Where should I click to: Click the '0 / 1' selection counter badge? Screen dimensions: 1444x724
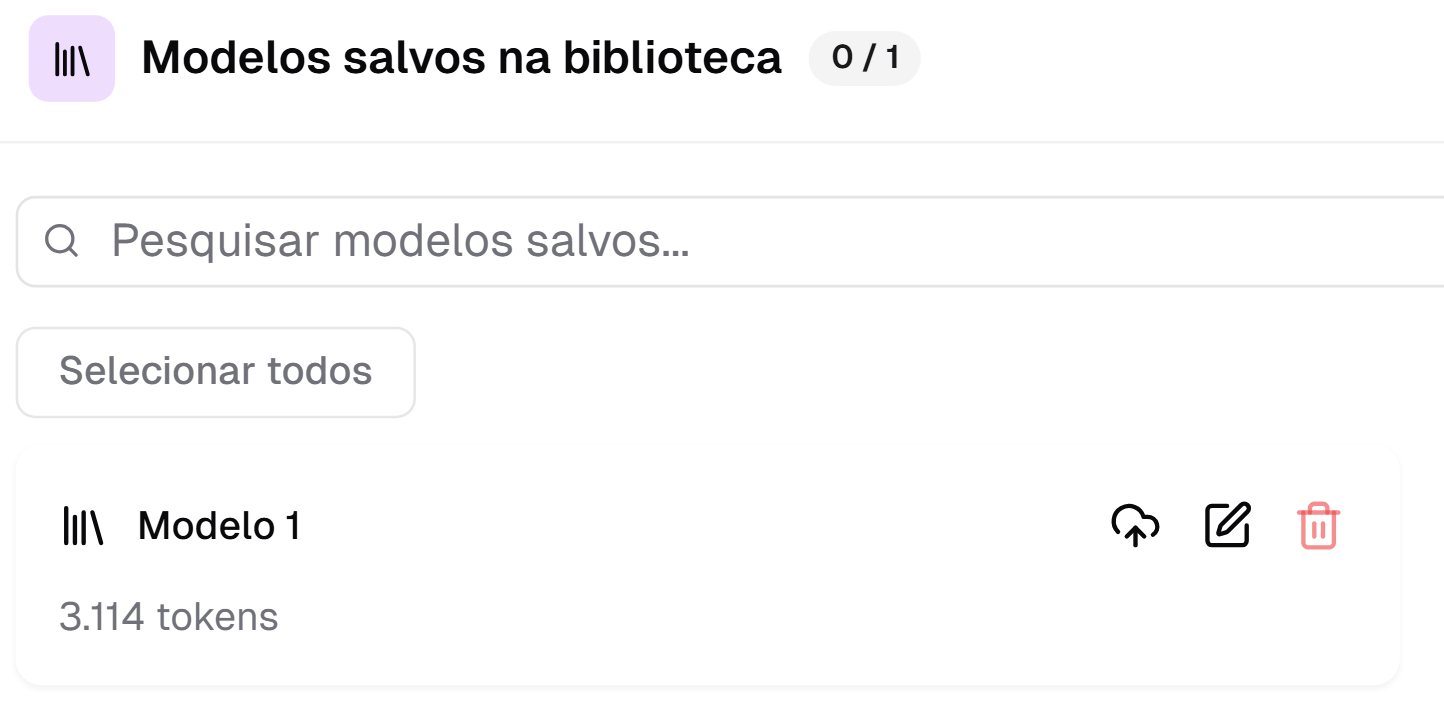864,58
